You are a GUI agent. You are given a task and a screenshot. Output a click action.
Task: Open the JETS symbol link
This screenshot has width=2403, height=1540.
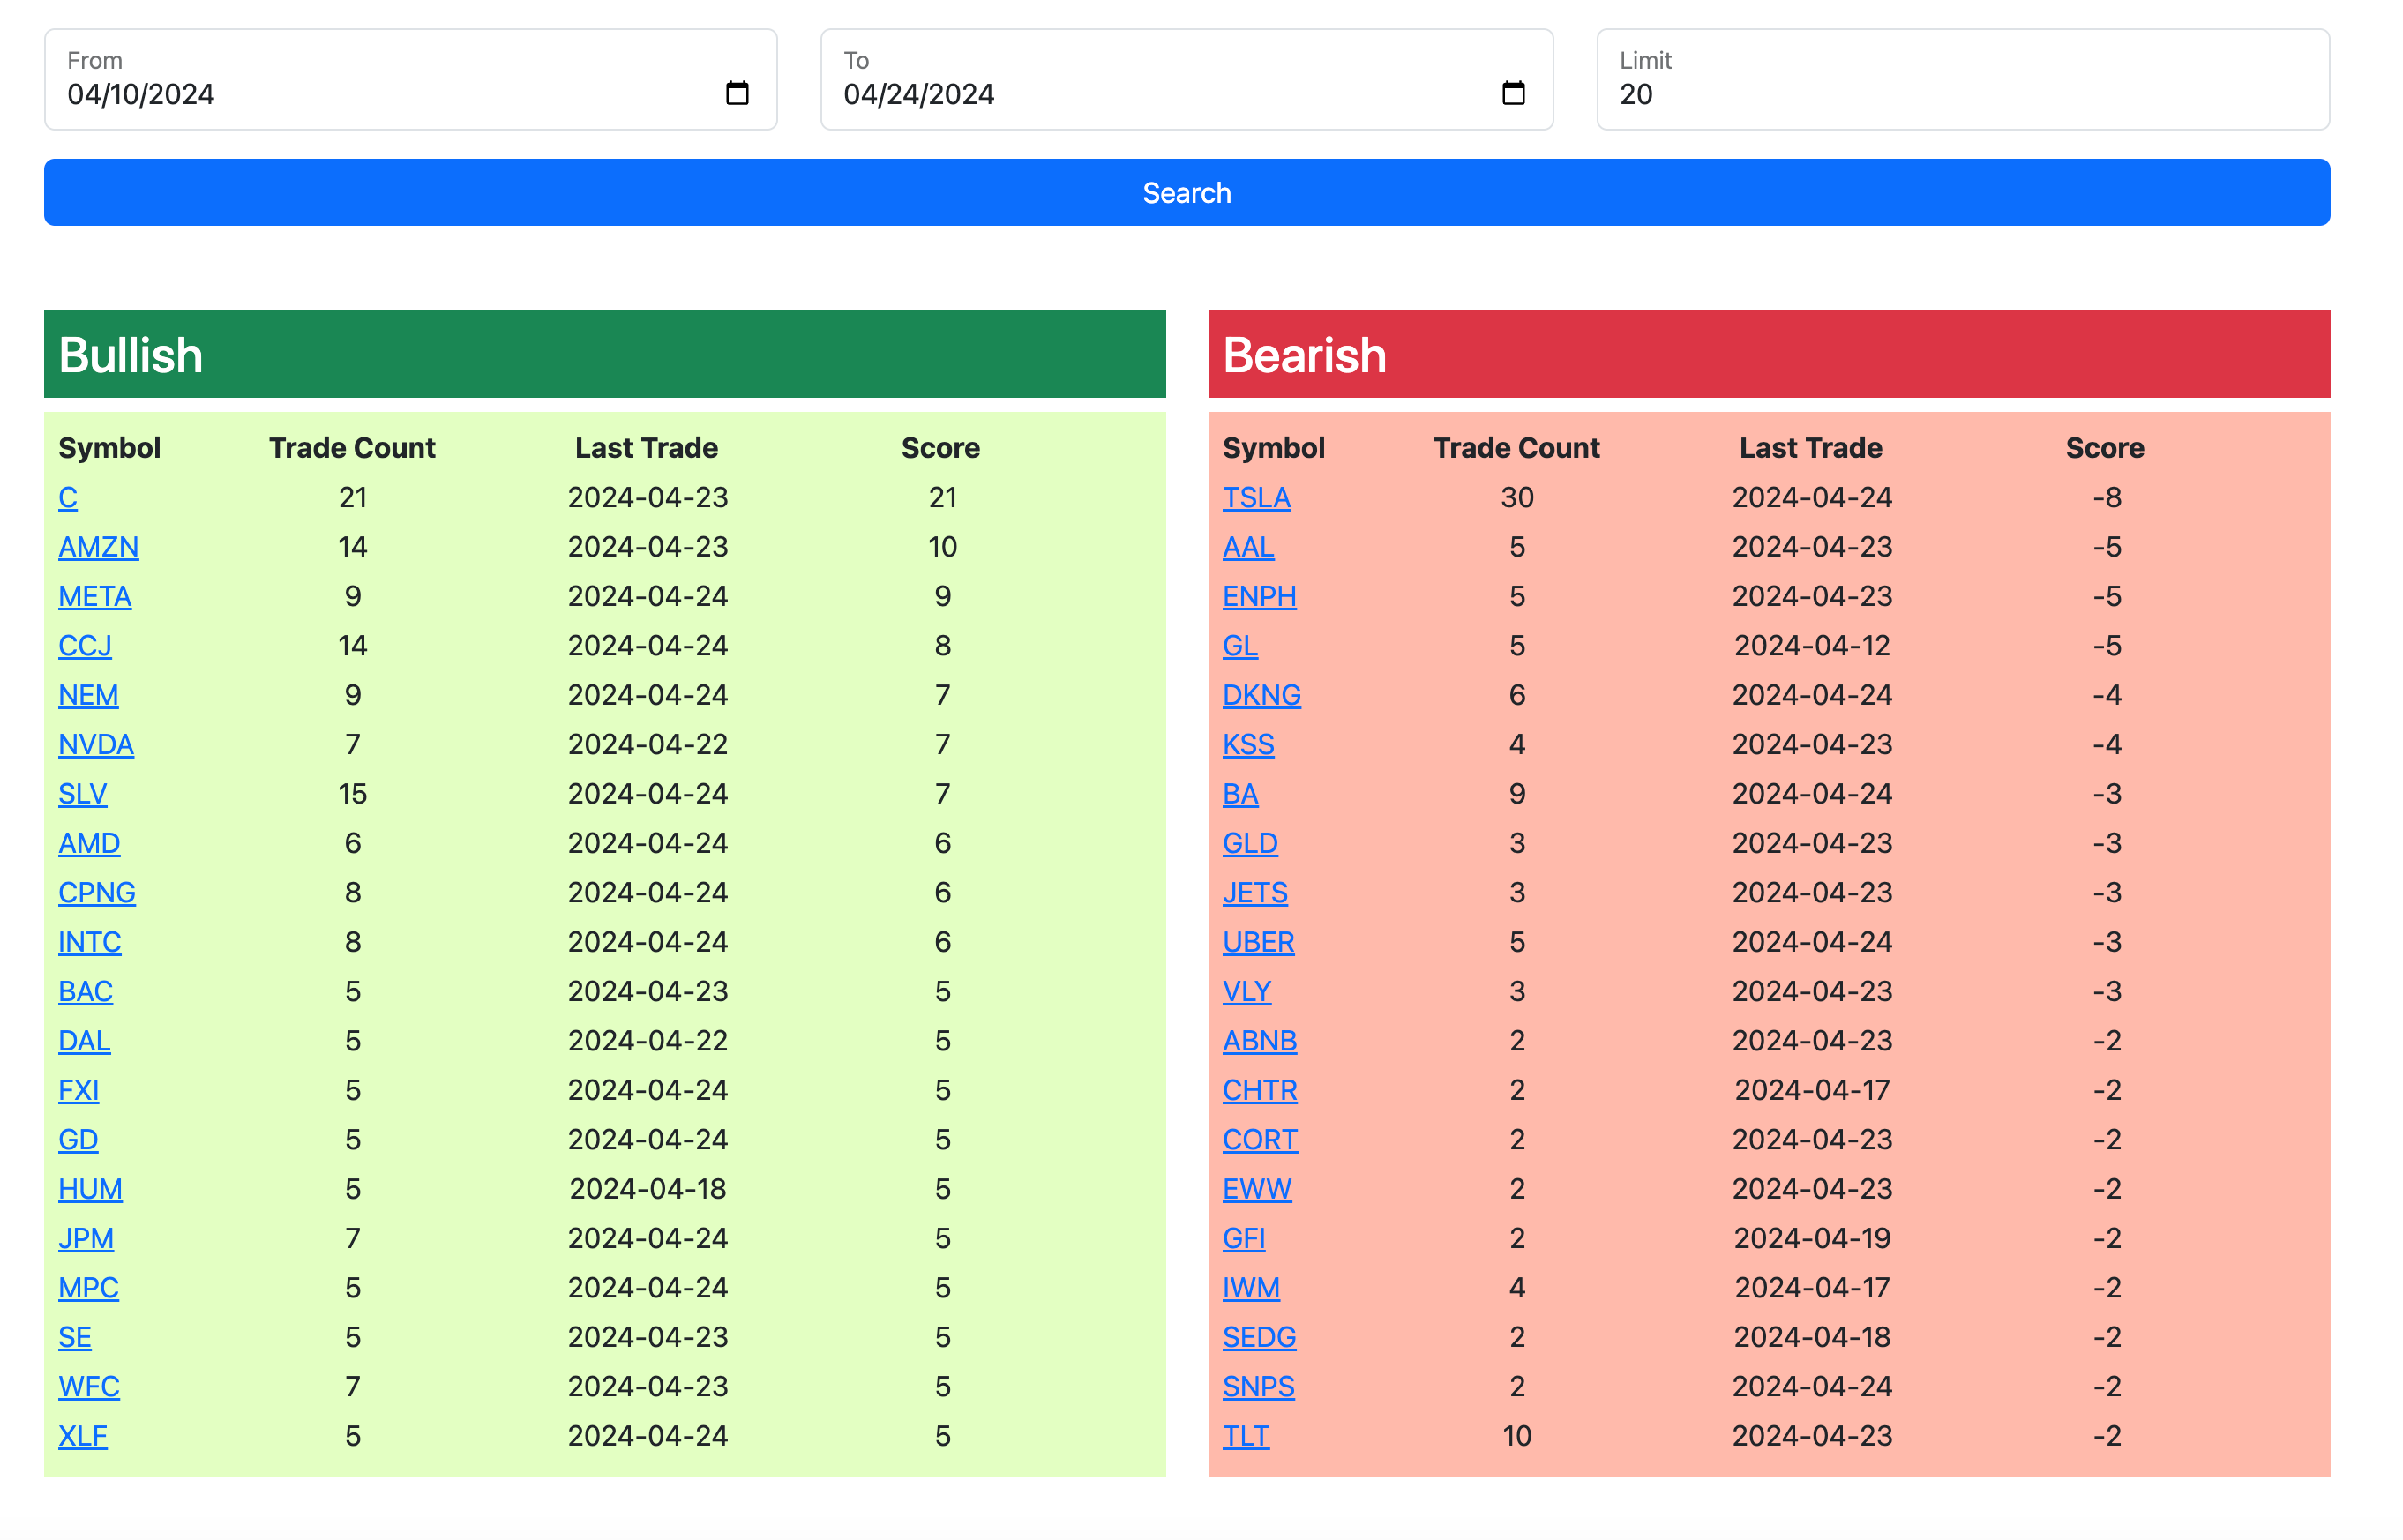pyautogui.click(x=1255, y=892)
